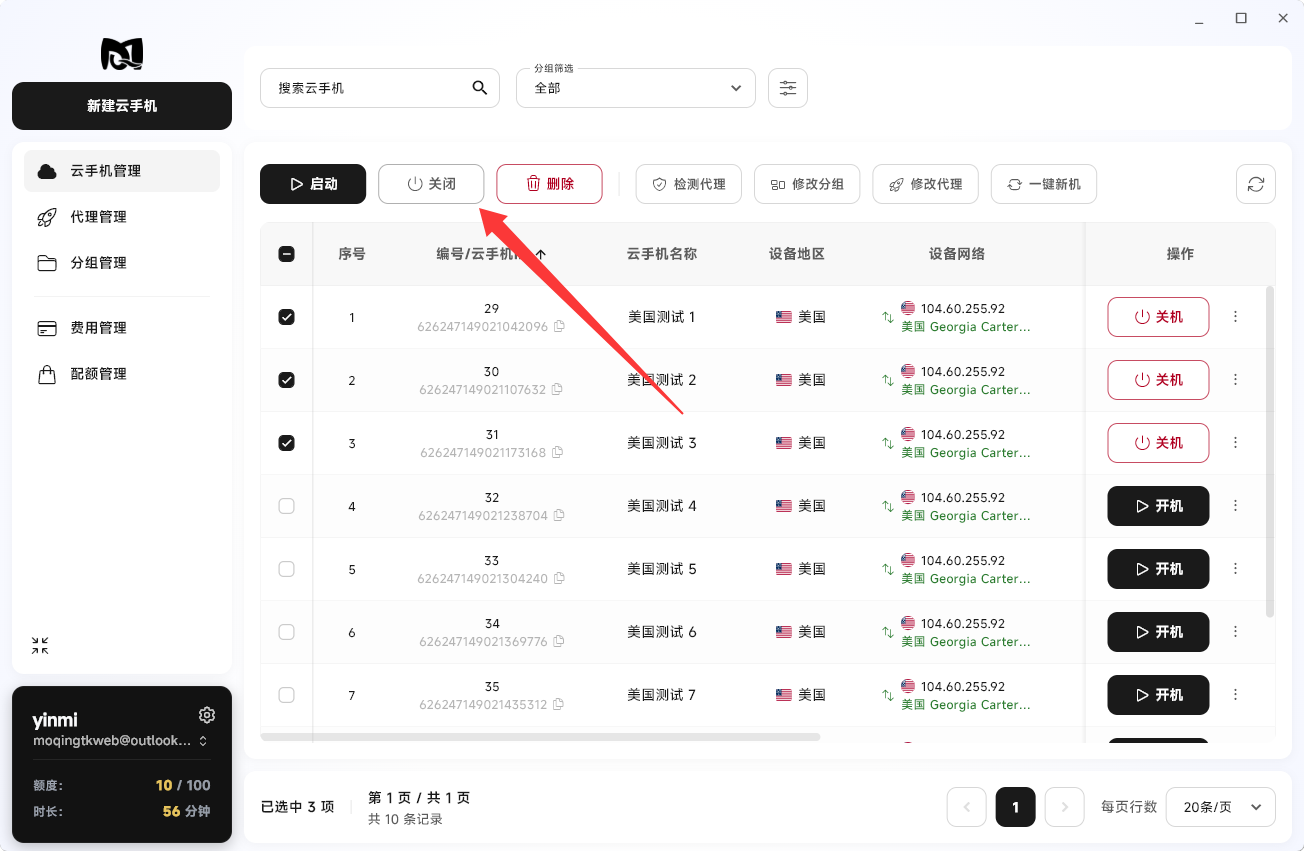Open 代理管理 in the sidebar
The height and width of the screenshot is (851, 1304).
122,217
